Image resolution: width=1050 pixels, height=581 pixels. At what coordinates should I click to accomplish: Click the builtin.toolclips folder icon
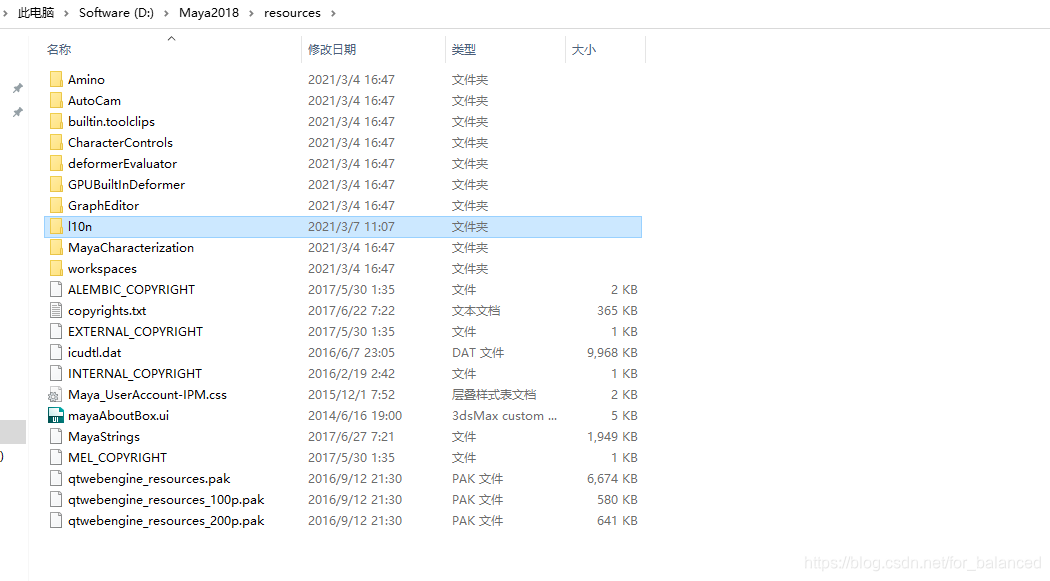(56, 122)
